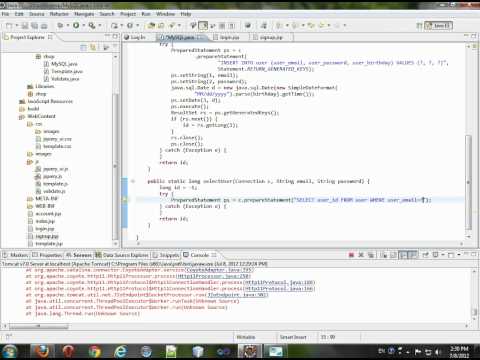
Task: Switch to the Snippets tab
Action: pos(166,255)
